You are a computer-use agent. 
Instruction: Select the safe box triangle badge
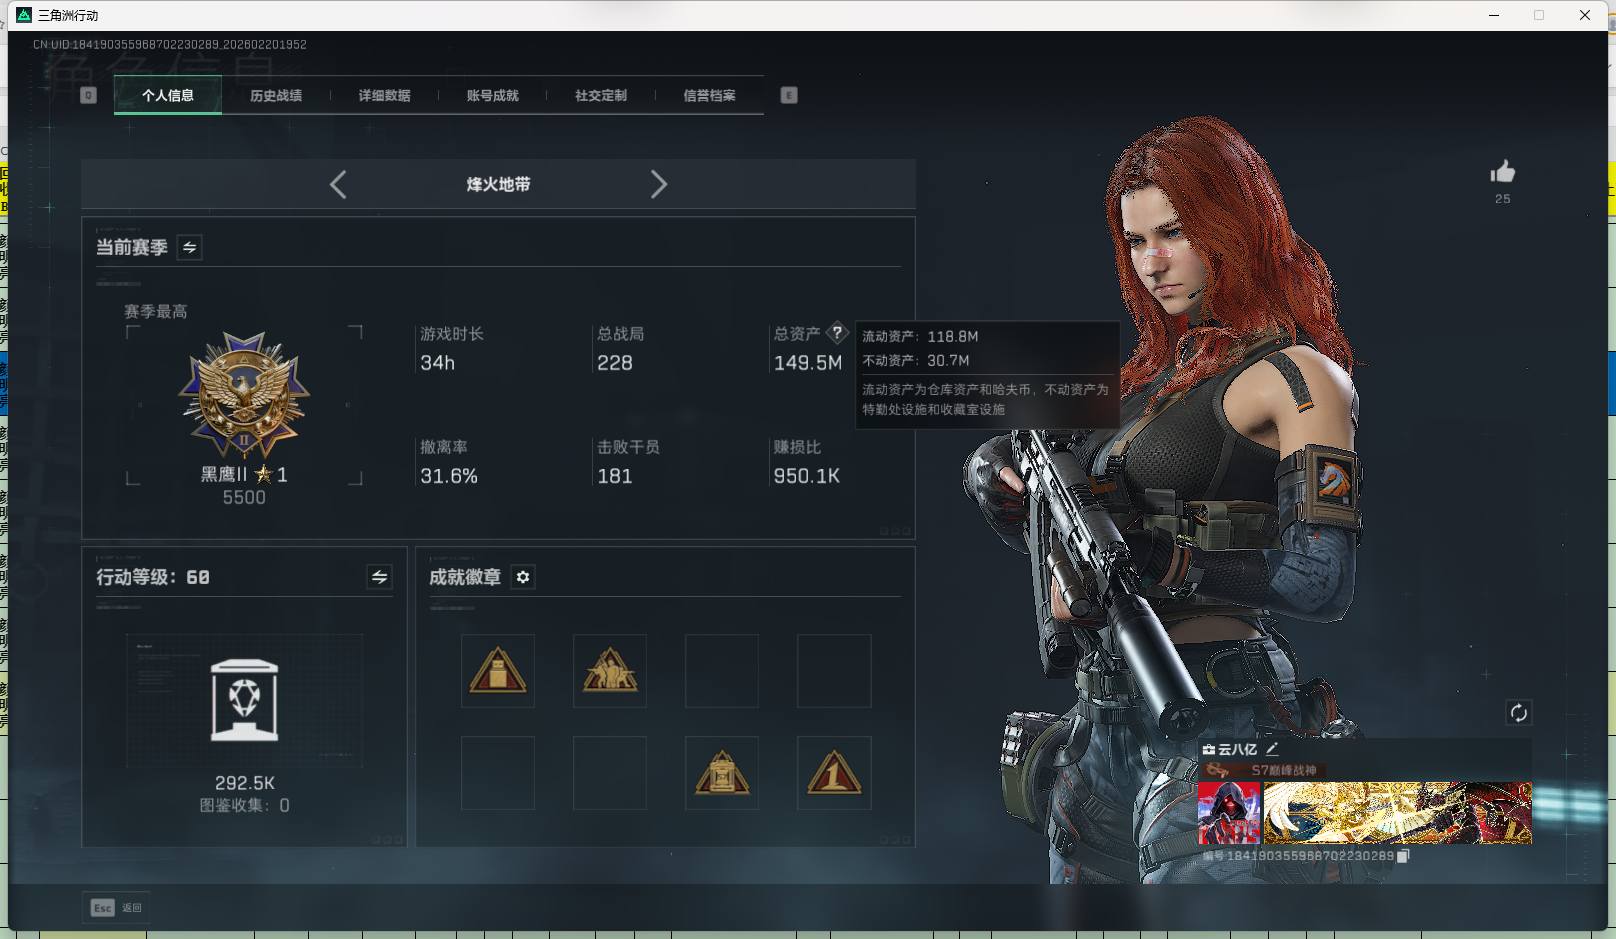coord(722,773)
